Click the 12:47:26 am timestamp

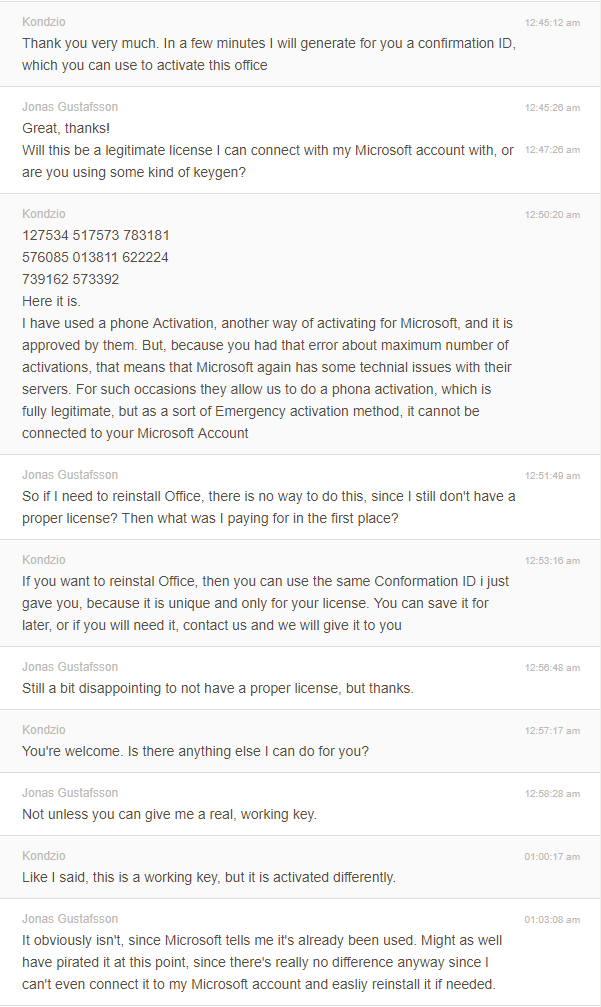(552, 150)
